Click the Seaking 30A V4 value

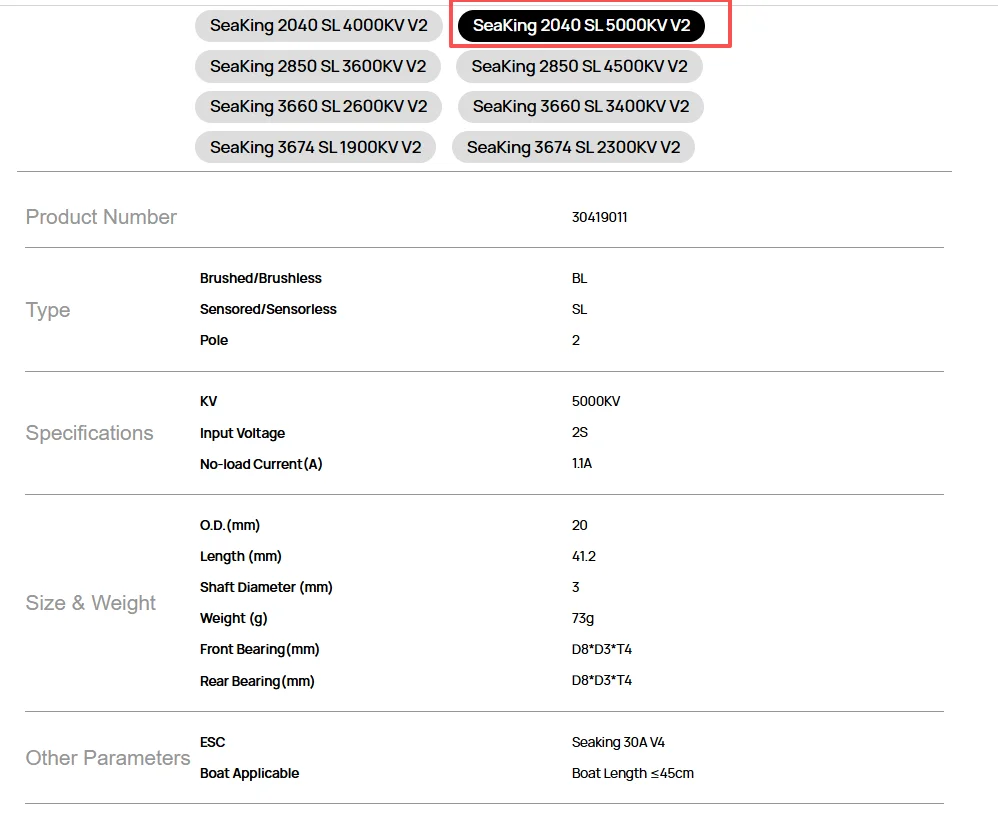click(x=618, y=742)
